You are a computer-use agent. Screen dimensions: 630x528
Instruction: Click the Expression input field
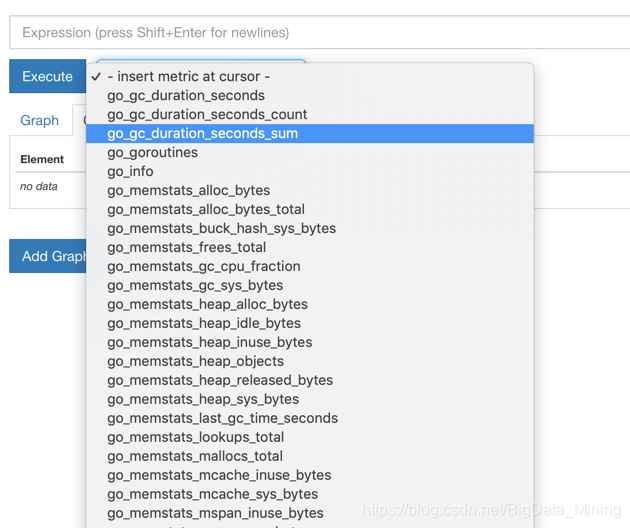click(319, 33)
